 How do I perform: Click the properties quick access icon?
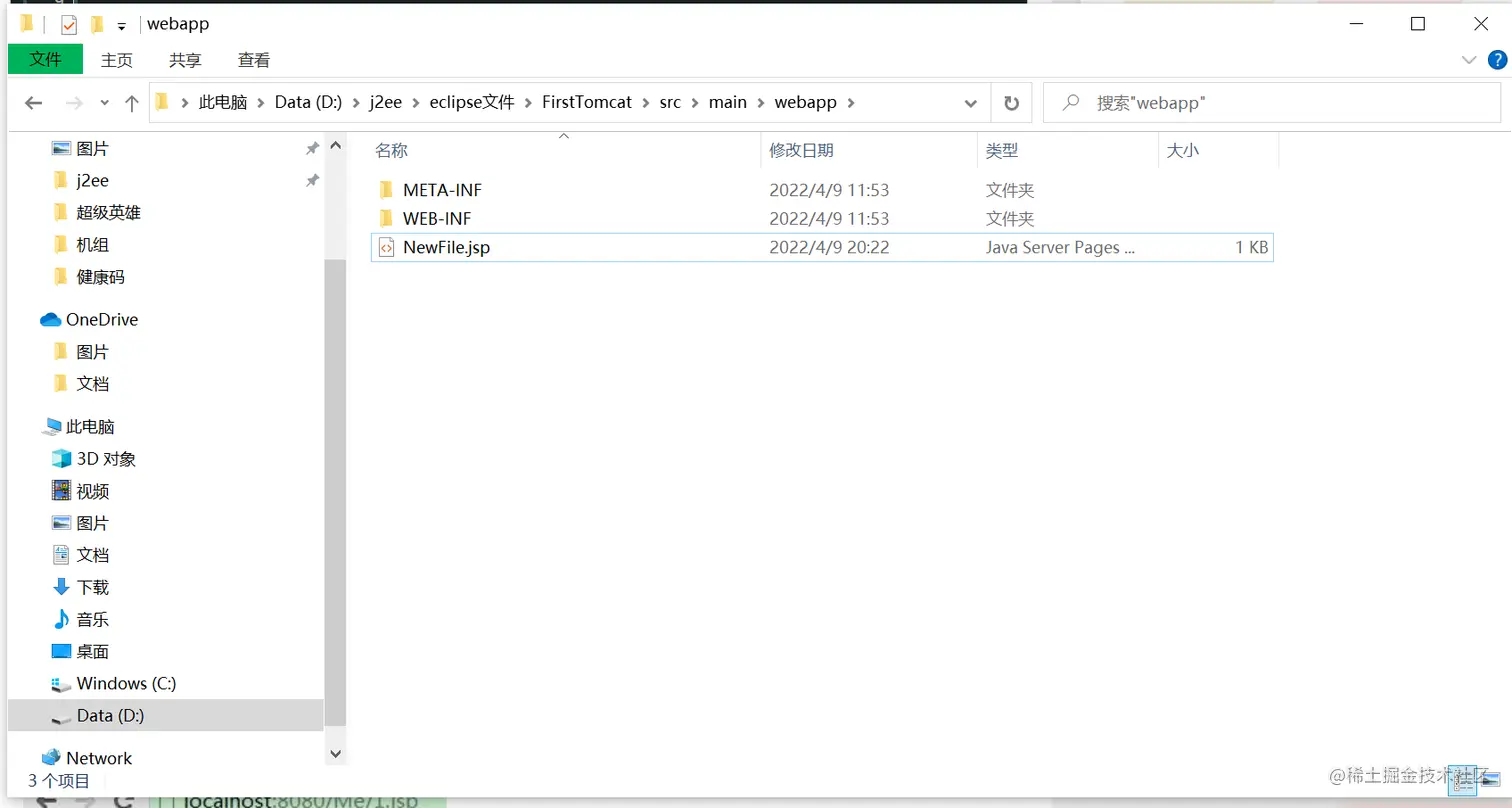tap(69, 24)
